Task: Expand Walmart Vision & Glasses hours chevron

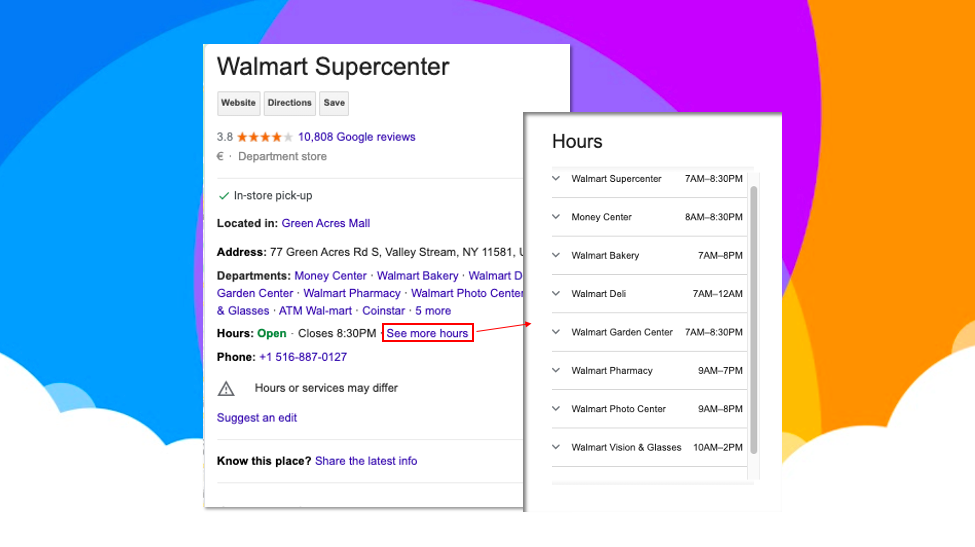Action: pyautogui.click(x=556, y=447)
